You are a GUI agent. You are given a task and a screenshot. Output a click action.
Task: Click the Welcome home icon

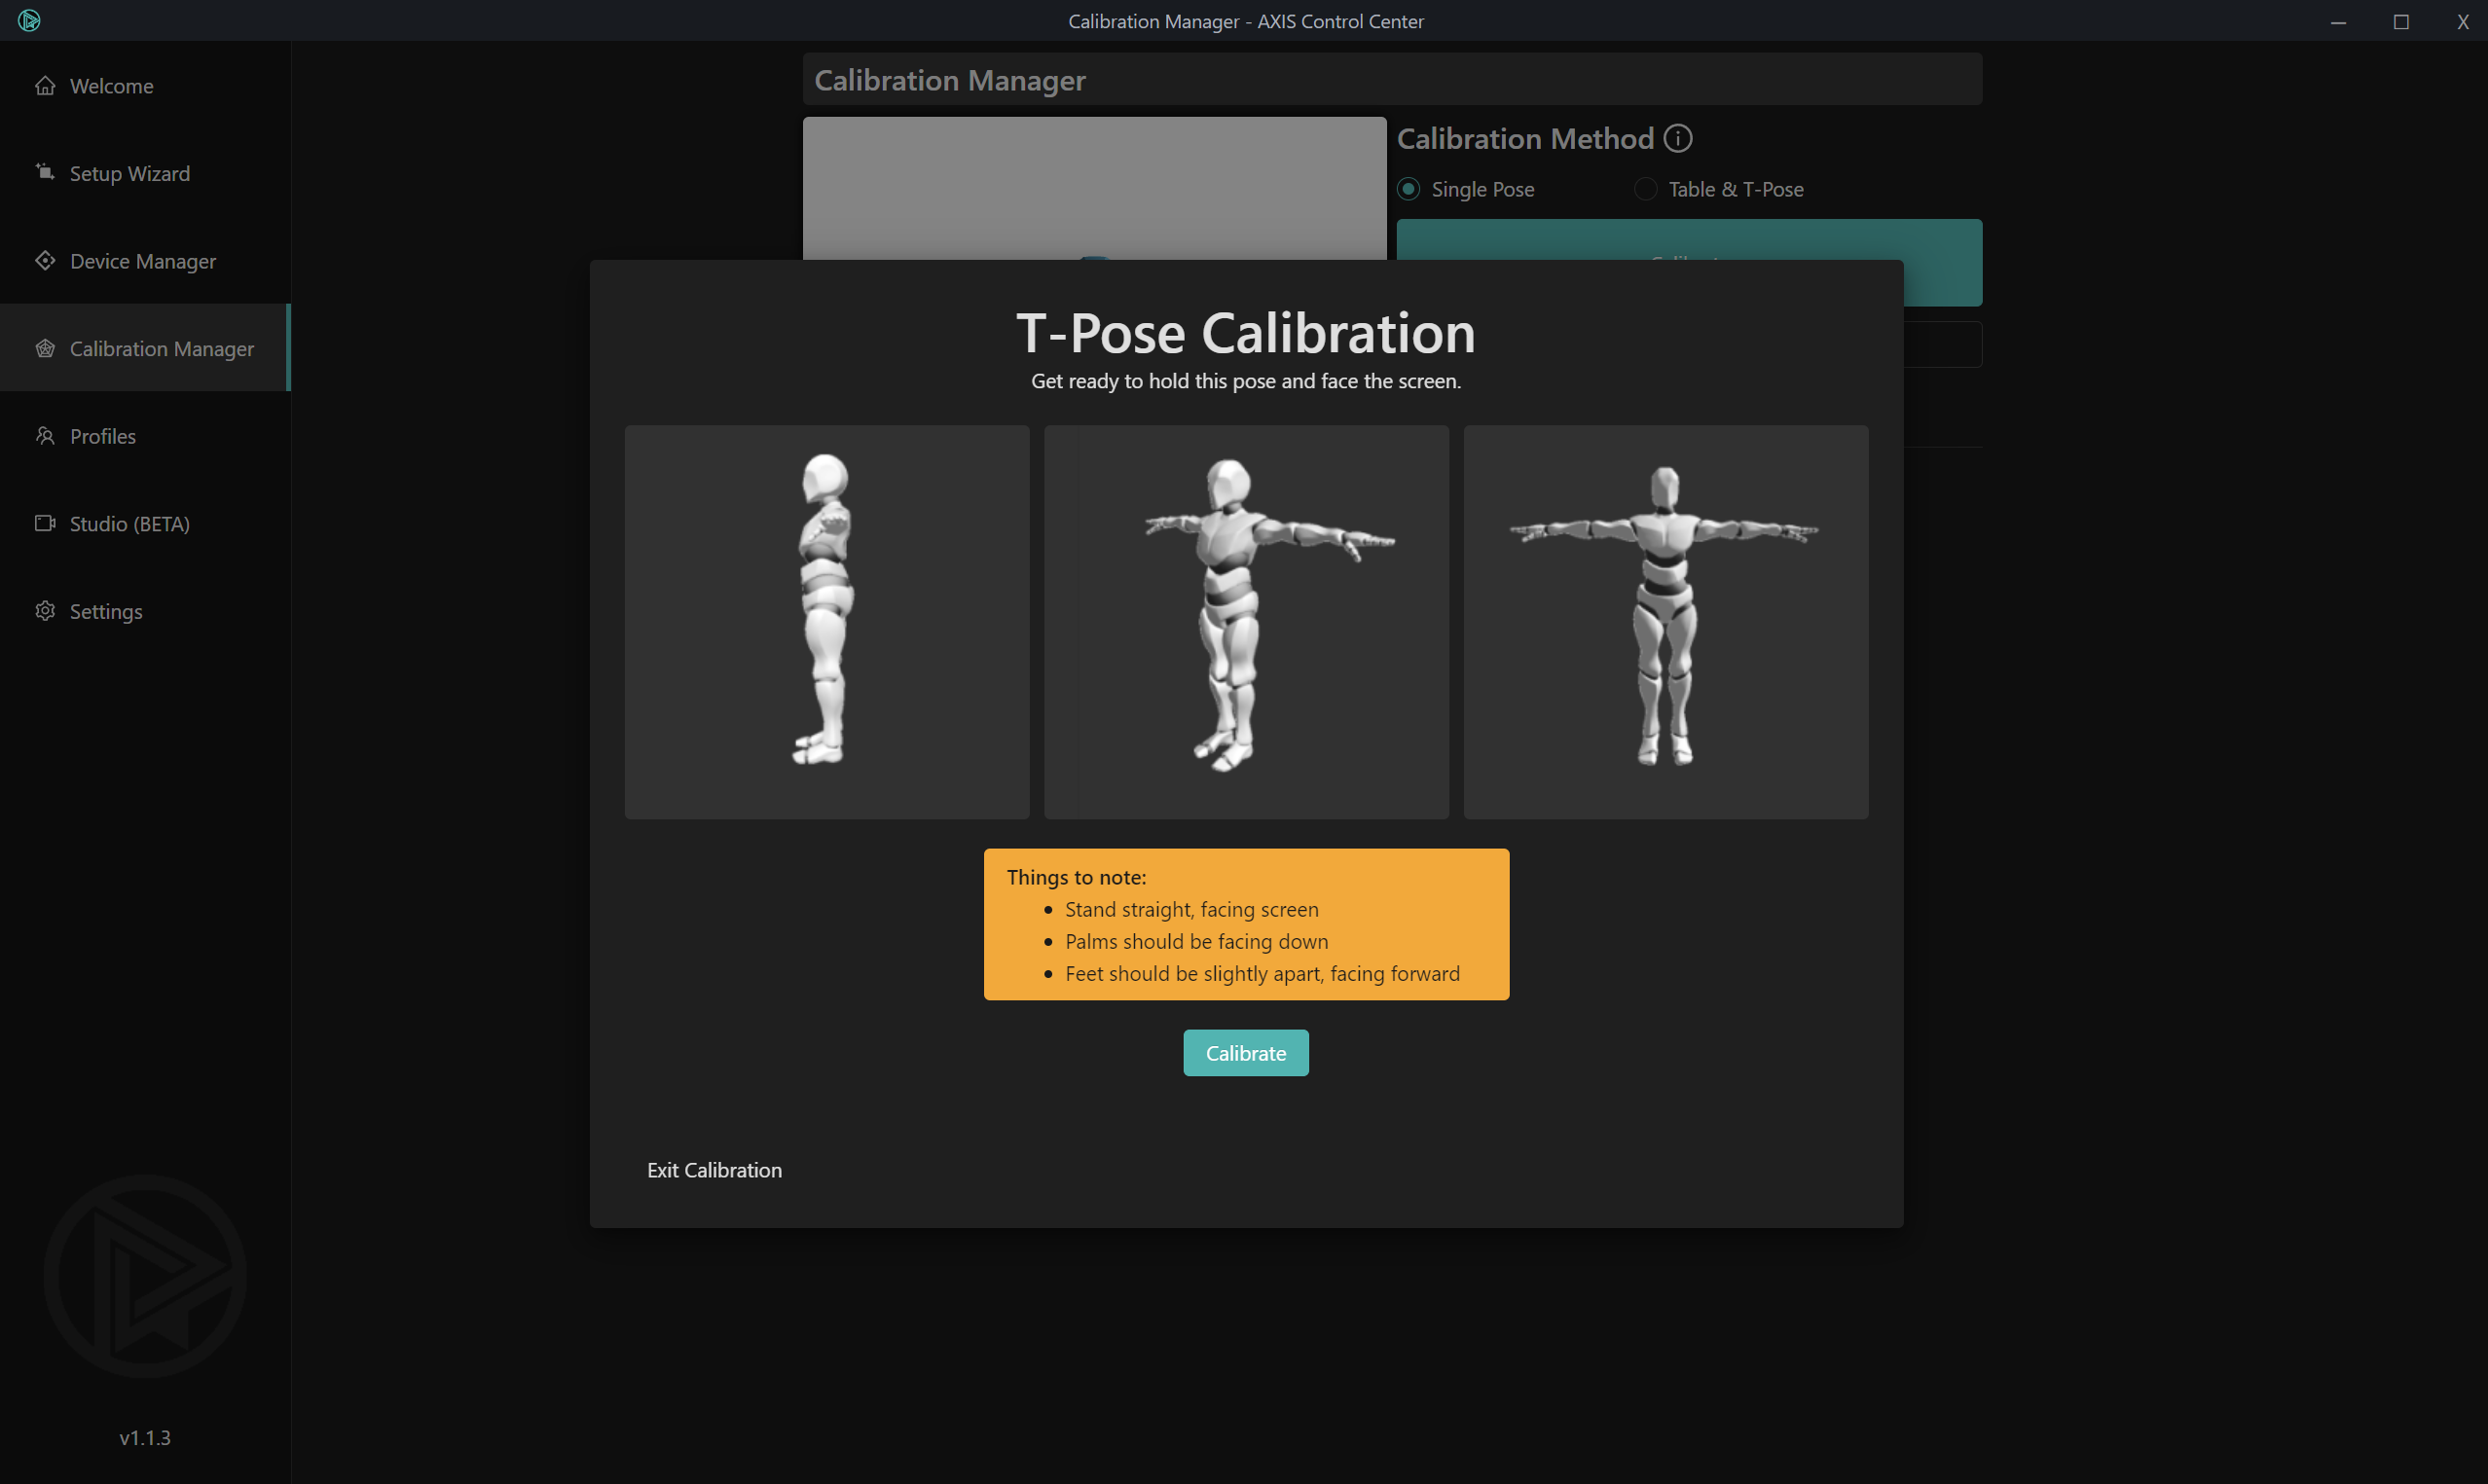(45, 86)
